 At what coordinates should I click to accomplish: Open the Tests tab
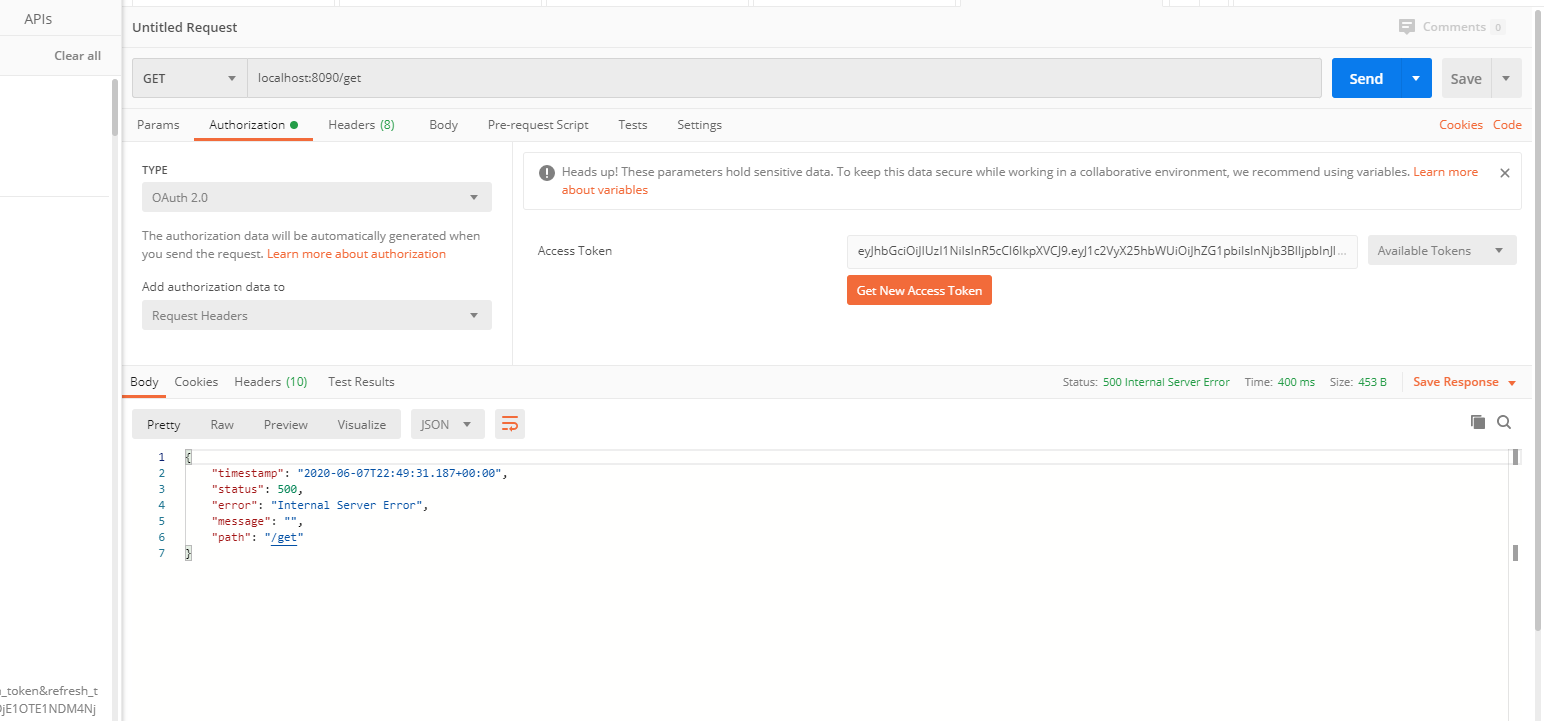click(x=632, y=124)
